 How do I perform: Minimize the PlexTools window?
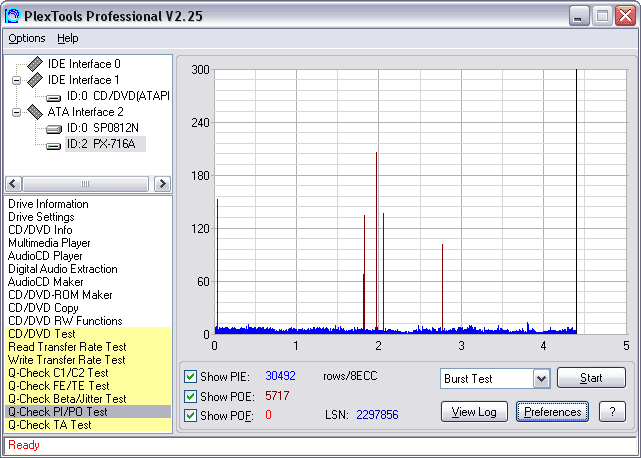[x=579, y=16]
